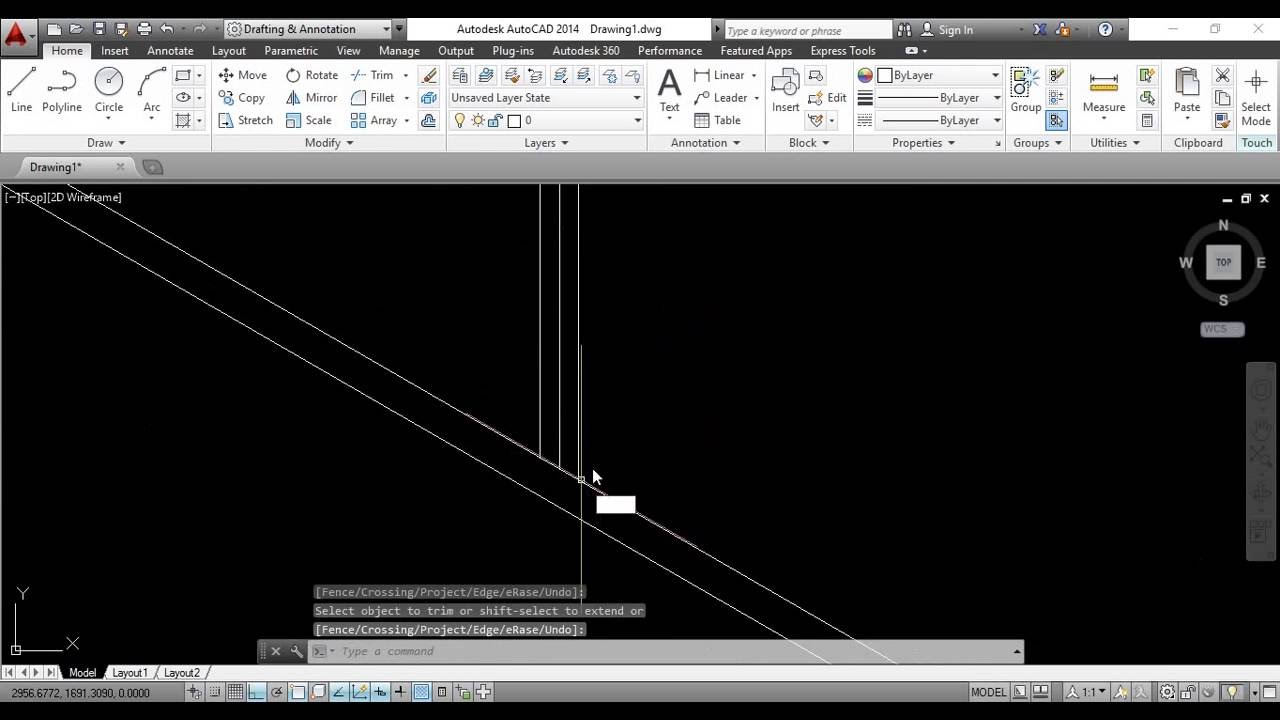Click the layer 0 color swatch
1280x720 pixels.
(514, 121)
